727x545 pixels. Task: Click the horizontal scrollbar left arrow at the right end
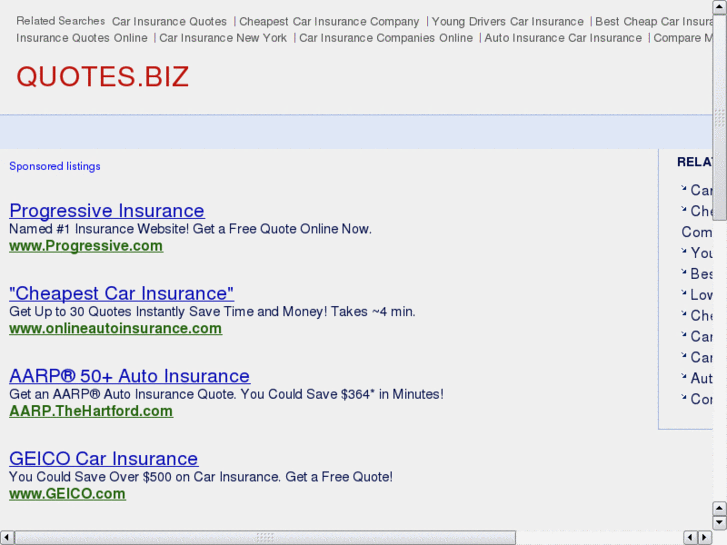point(690,538)
